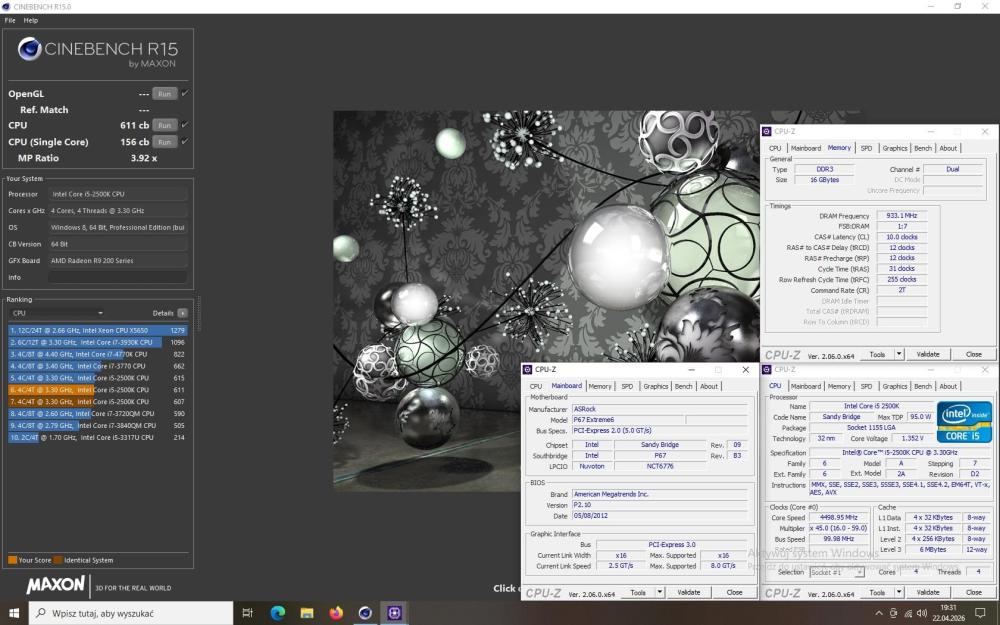This screenshot has width=1000, height=625.
Task: Click the Info text field
Action: pyautogui.click(x=118, y=277)
